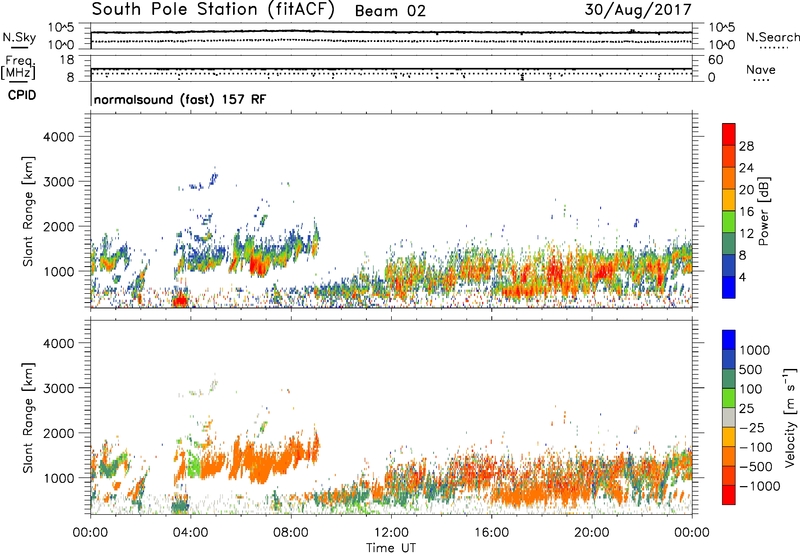
Task: Click the '100' tick on Velocity colorbar
Action: 751,389
